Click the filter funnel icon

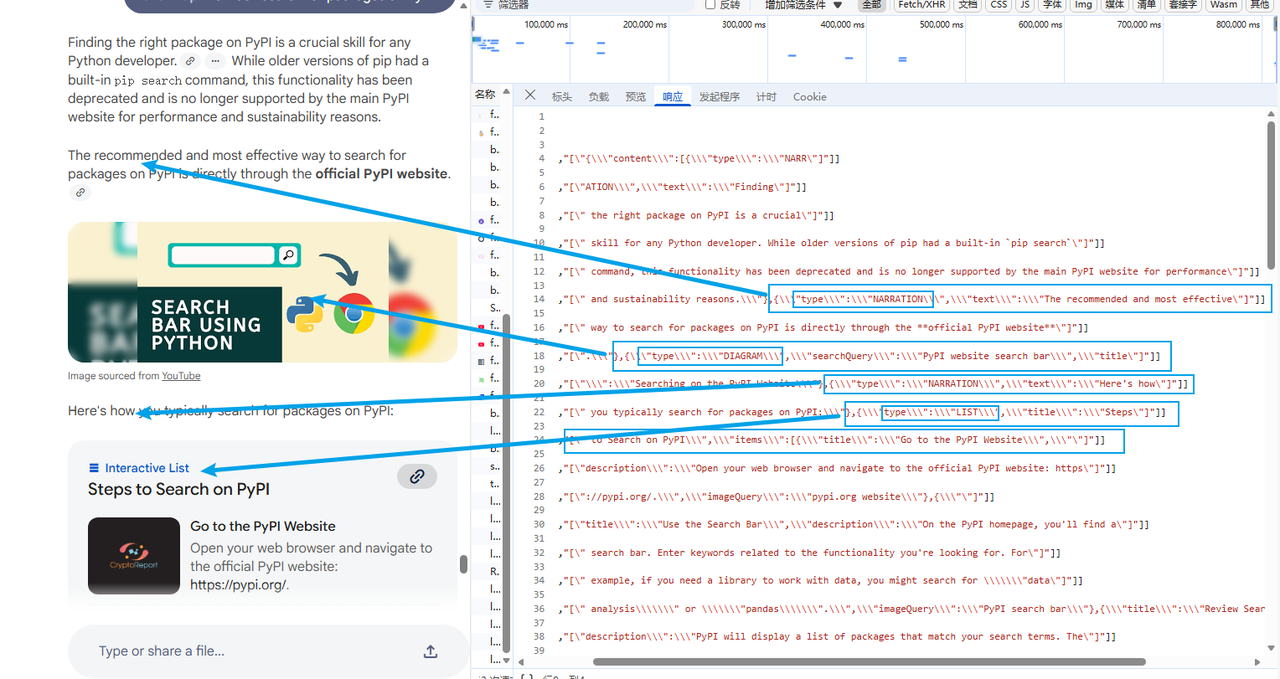(x=487, y=5)
